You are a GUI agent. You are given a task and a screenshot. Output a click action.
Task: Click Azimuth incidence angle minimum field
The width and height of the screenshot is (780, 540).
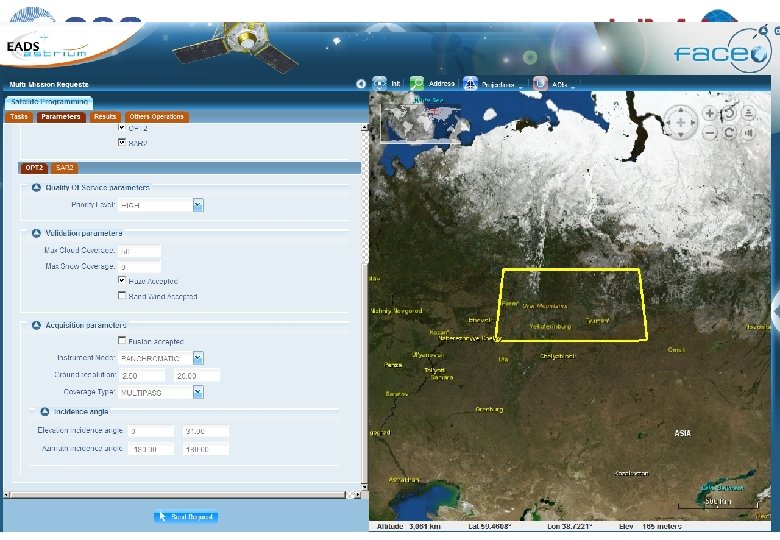[x=151, y=450]
